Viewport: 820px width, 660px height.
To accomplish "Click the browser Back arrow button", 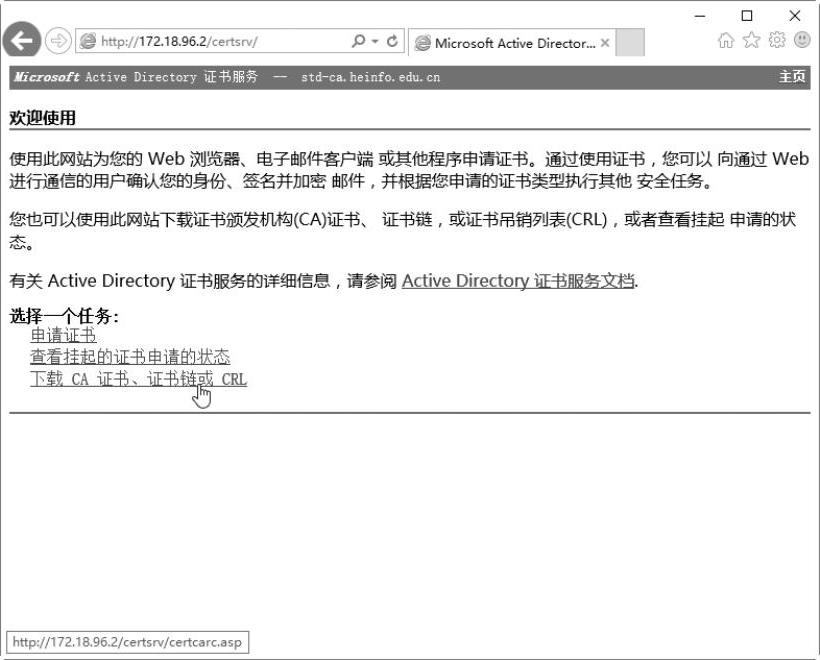I will click(x=21, y=40).
